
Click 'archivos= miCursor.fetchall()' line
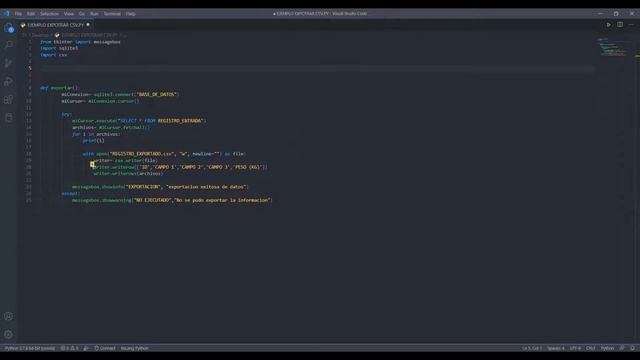[x=111, y=127]
